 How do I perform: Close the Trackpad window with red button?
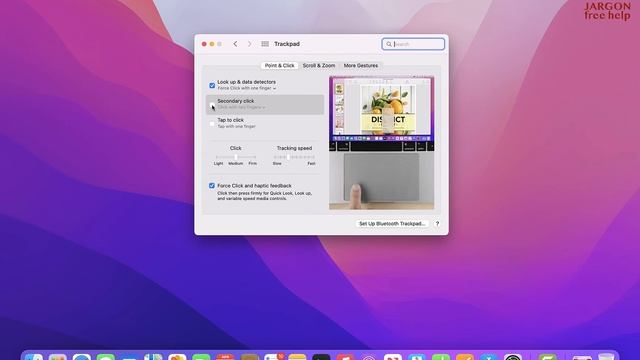point(204,44)
